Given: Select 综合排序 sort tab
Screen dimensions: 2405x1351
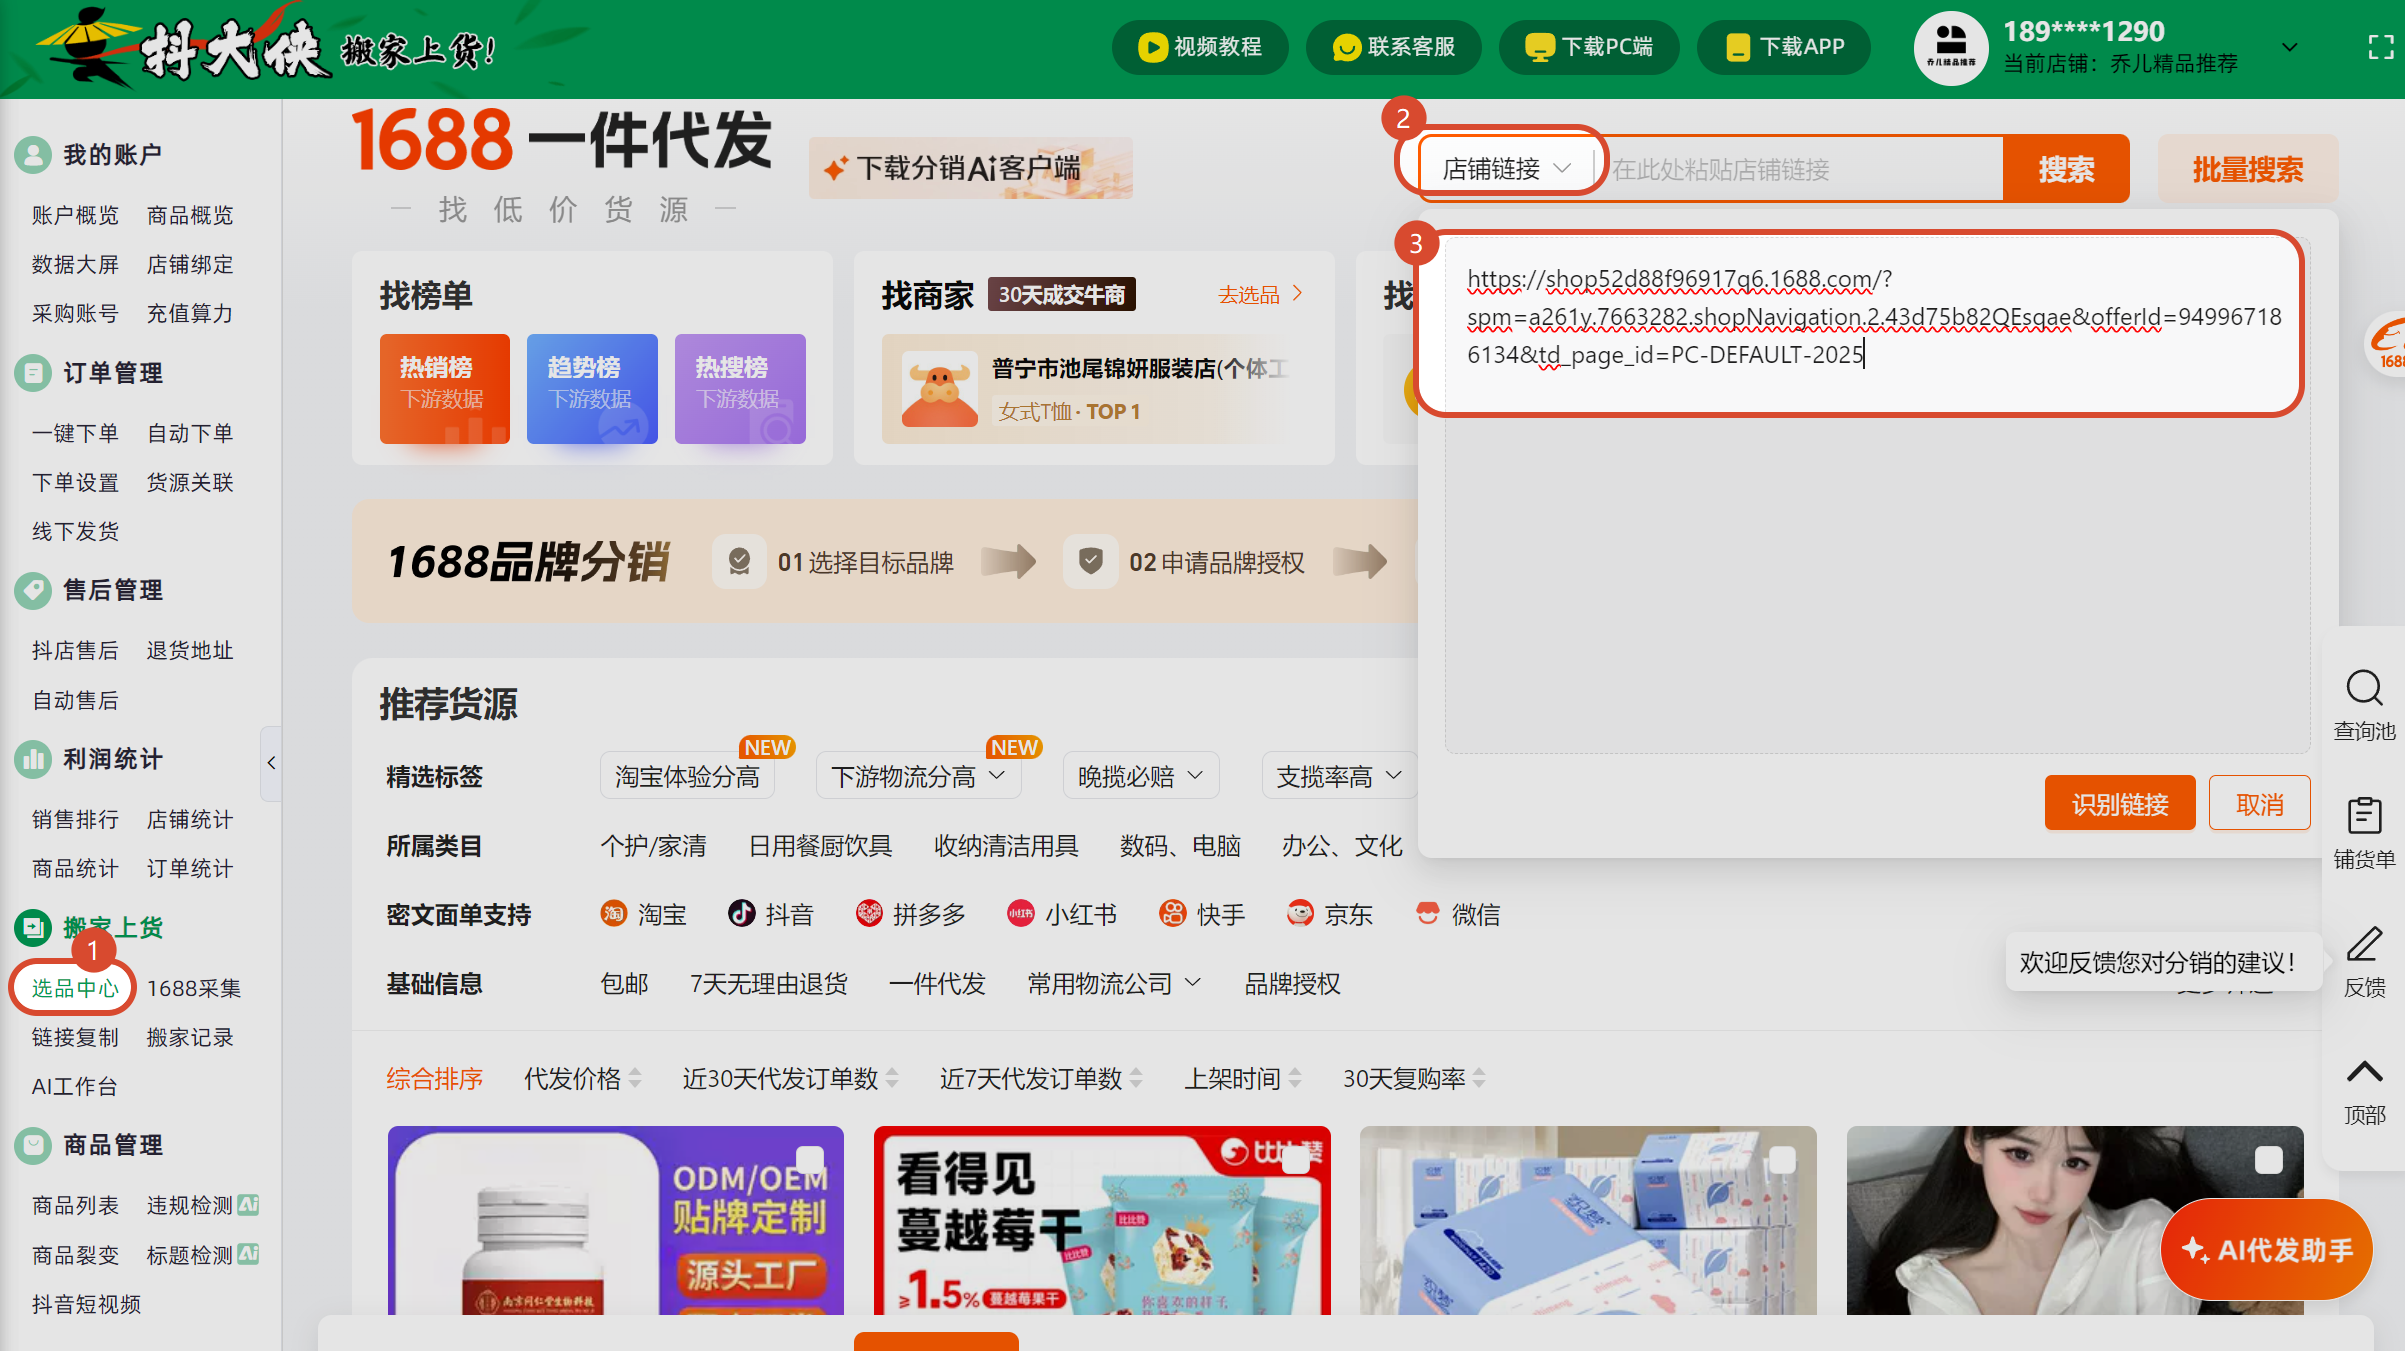Looking at the screenshot, I should coord(435,1078).
